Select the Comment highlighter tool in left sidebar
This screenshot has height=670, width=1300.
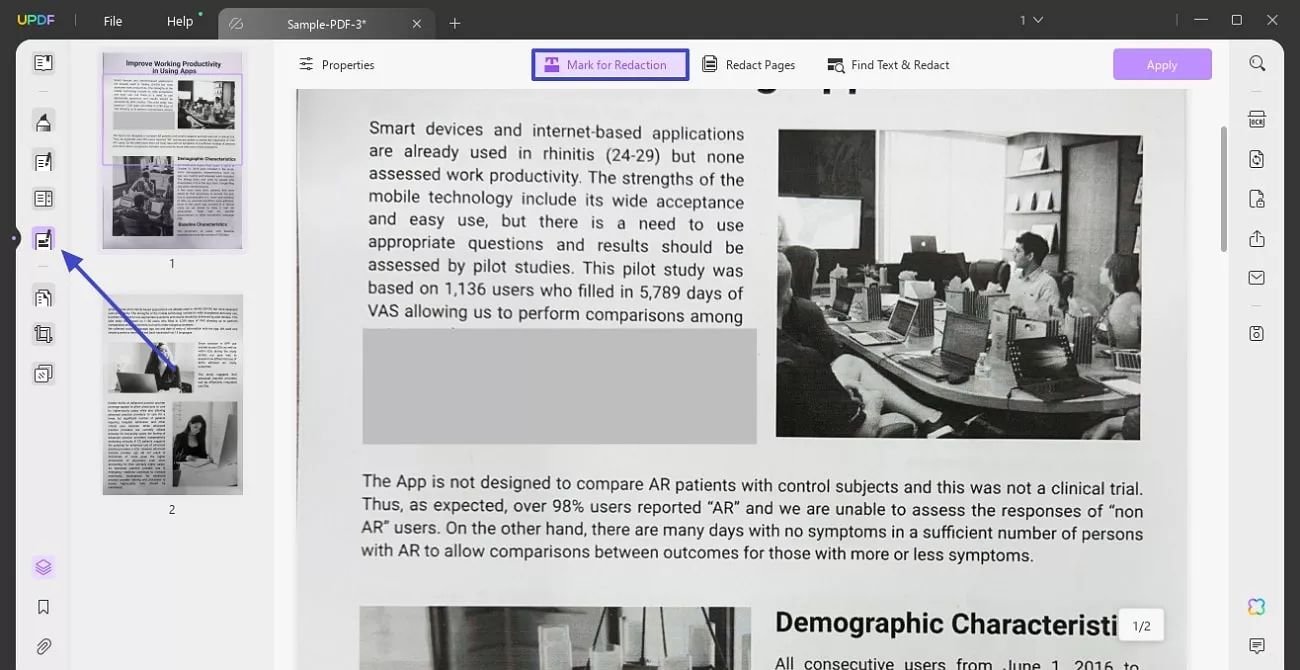pos(43,122)
